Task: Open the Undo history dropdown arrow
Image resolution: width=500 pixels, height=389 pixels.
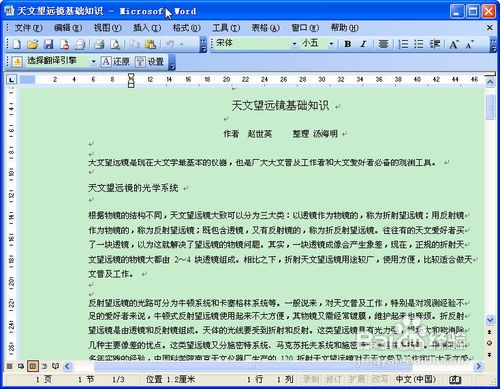Action: click(x=182, y=44)
